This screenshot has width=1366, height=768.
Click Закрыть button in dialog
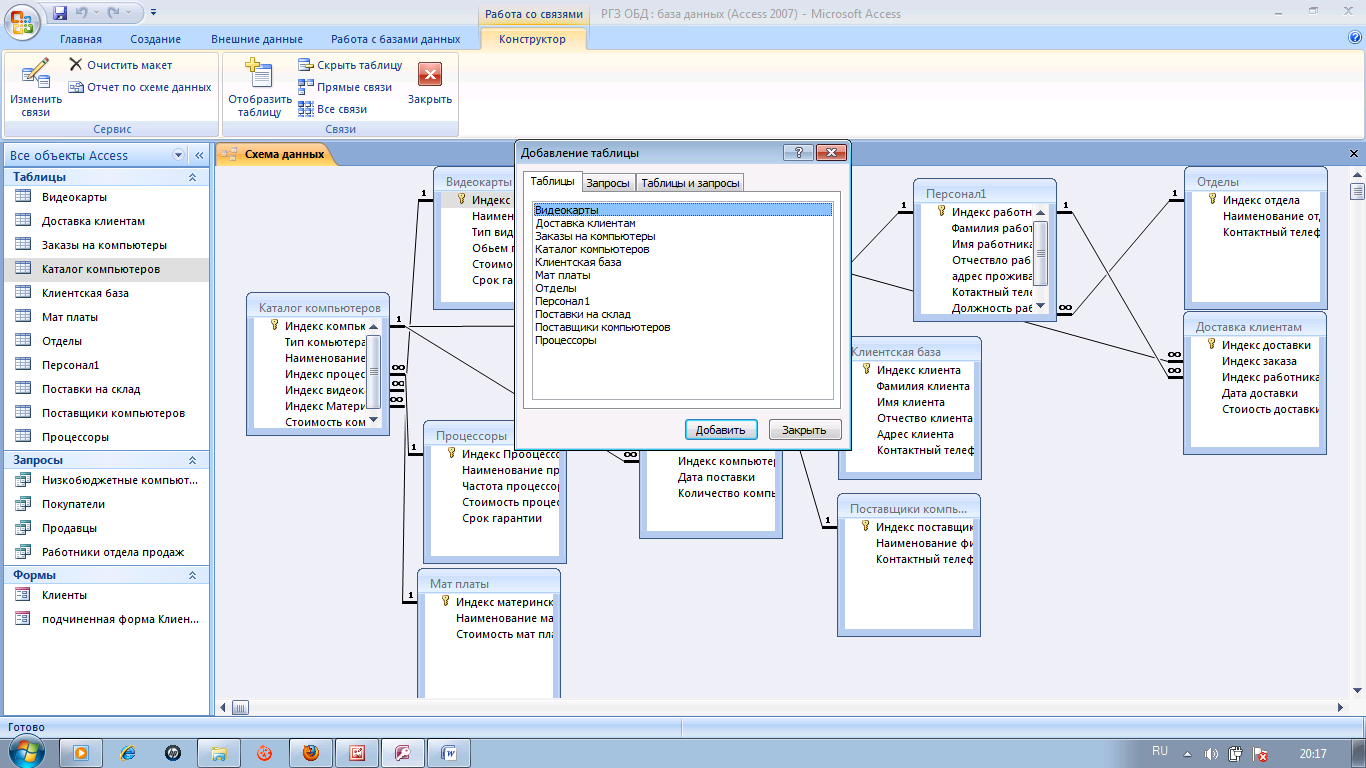(x=805, y=430)
